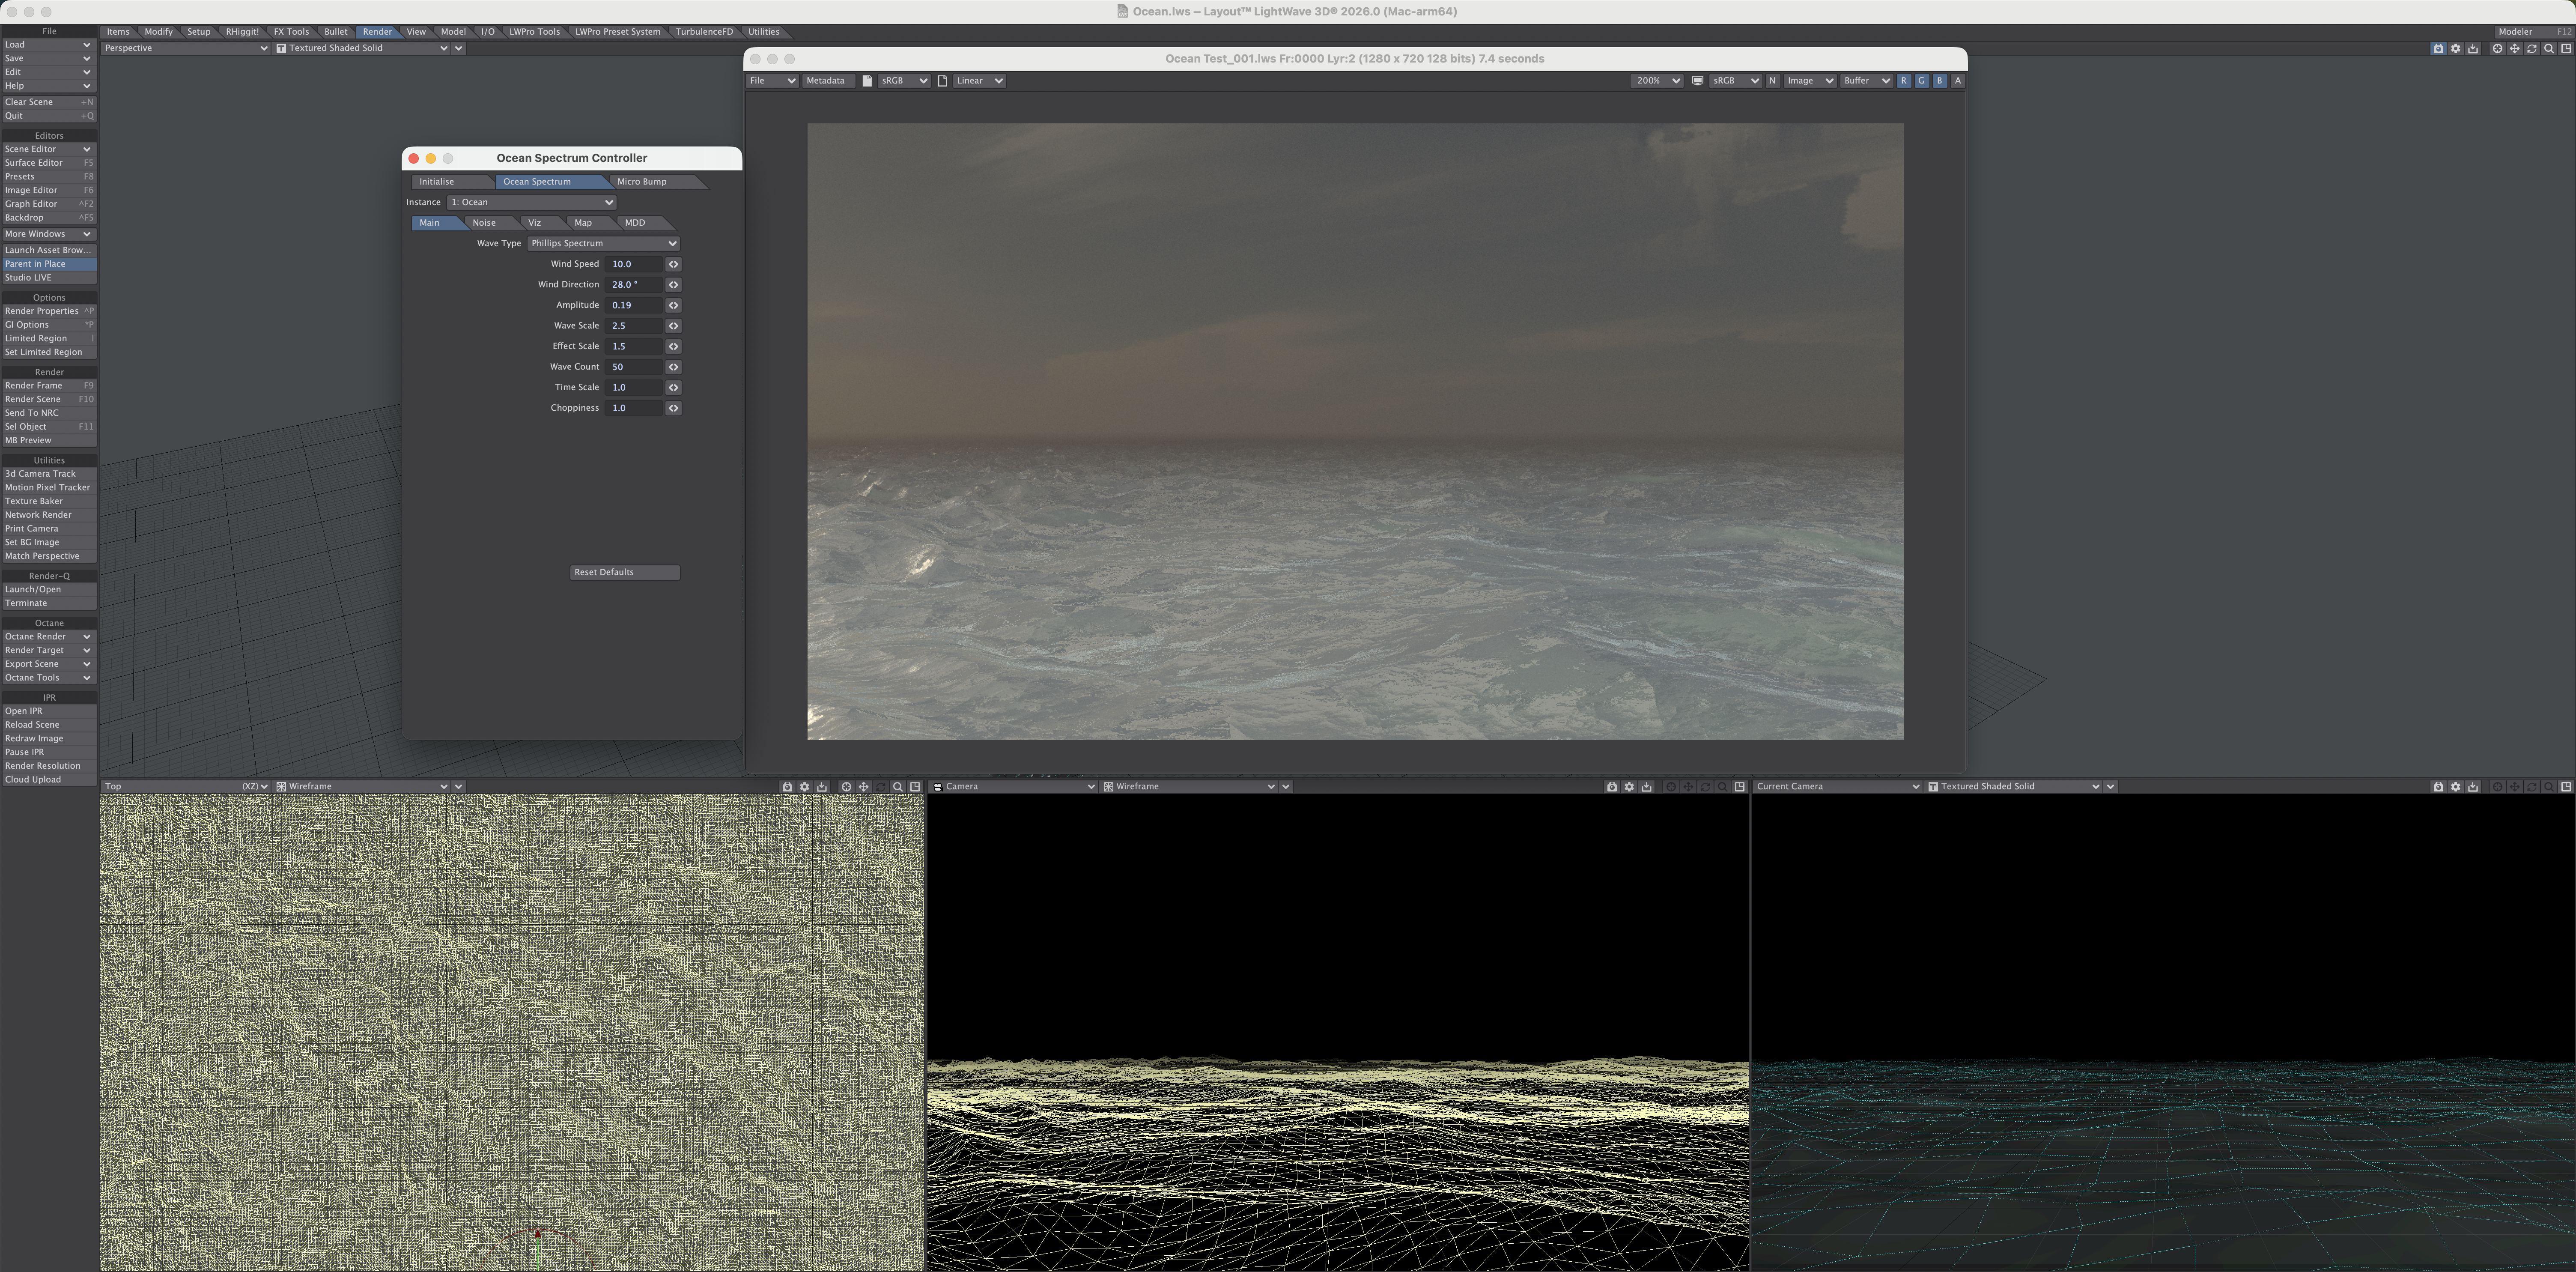This screenshot has width=2576, height=1272.
Task: Toggle maximize layout icon in Top viewport
Action: pos(915,787)
